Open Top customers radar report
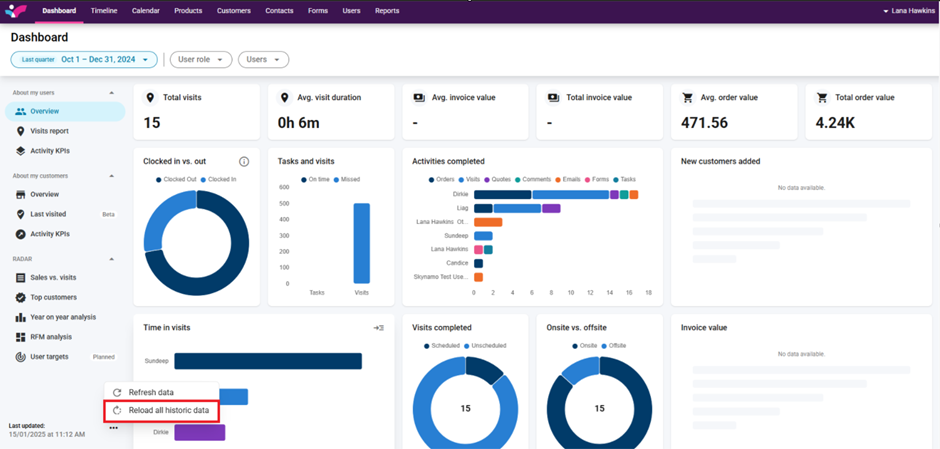The height and width of the screenshot is (449, 940). pyautogui.click(x=53, y=297)
